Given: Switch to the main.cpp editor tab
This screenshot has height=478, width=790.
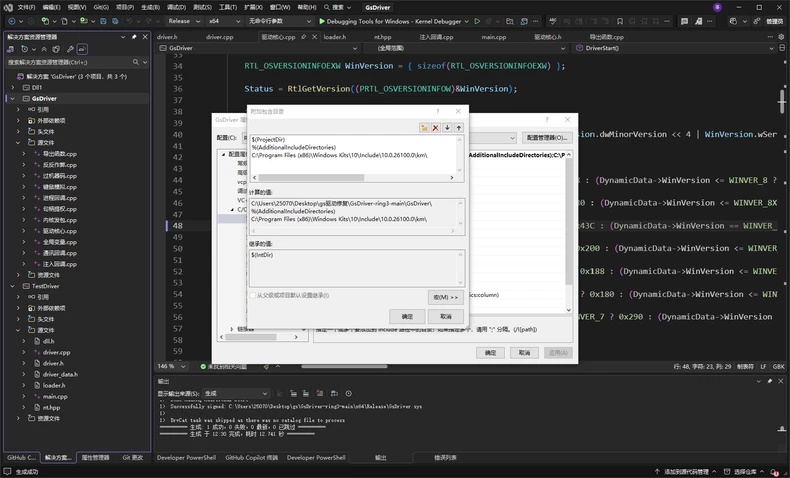Looking at the screenshot, I should [494, 37].
